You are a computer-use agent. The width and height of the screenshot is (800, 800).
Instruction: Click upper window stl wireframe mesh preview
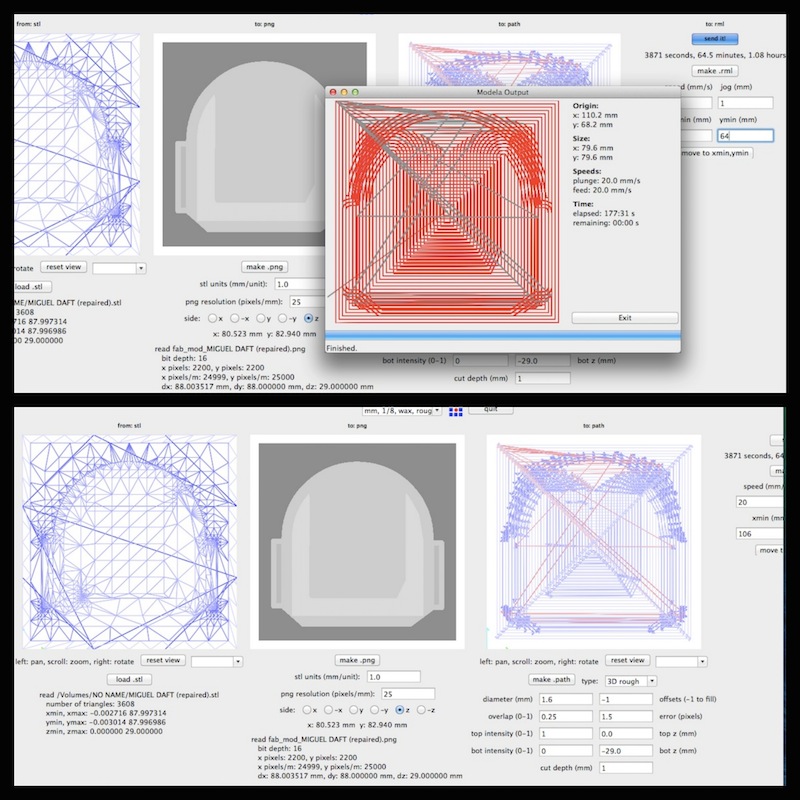[77, 144]
